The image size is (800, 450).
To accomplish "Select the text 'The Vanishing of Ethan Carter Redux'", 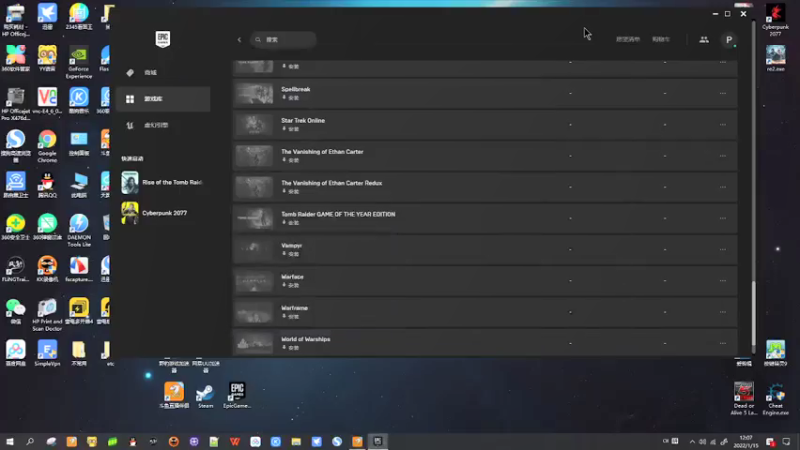I will (x=332, y=183).
